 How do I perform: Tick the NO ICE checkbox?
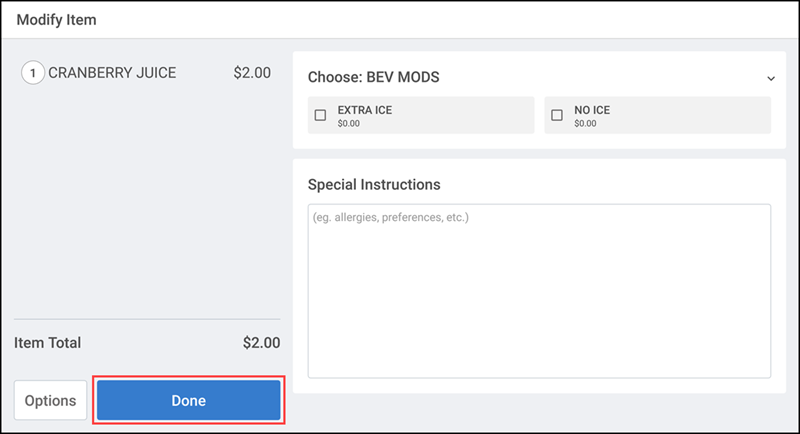tap(557, 115)
